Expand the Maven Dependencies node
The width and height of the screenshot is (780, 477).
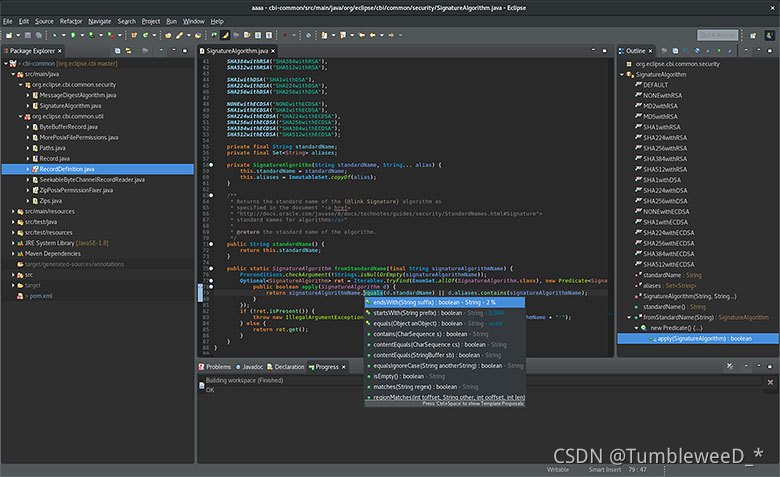click(x=13, y=253)
